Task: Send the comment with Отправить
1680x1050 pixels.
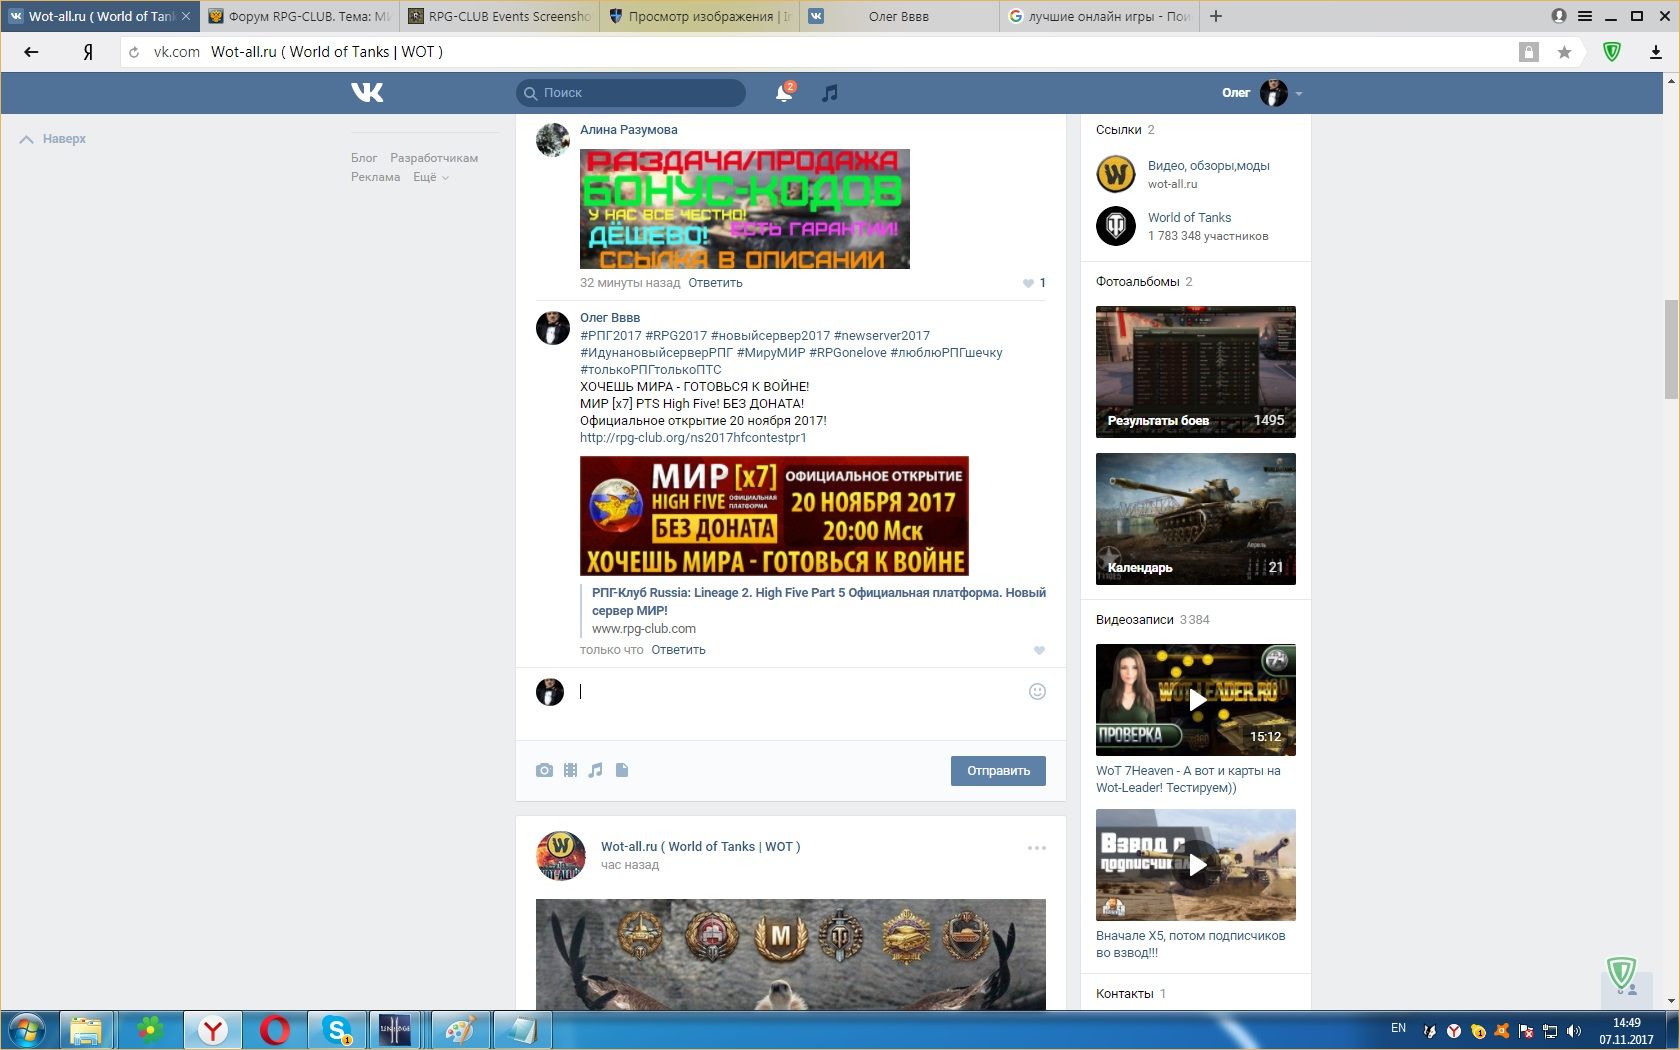Action: click(998, 771)
